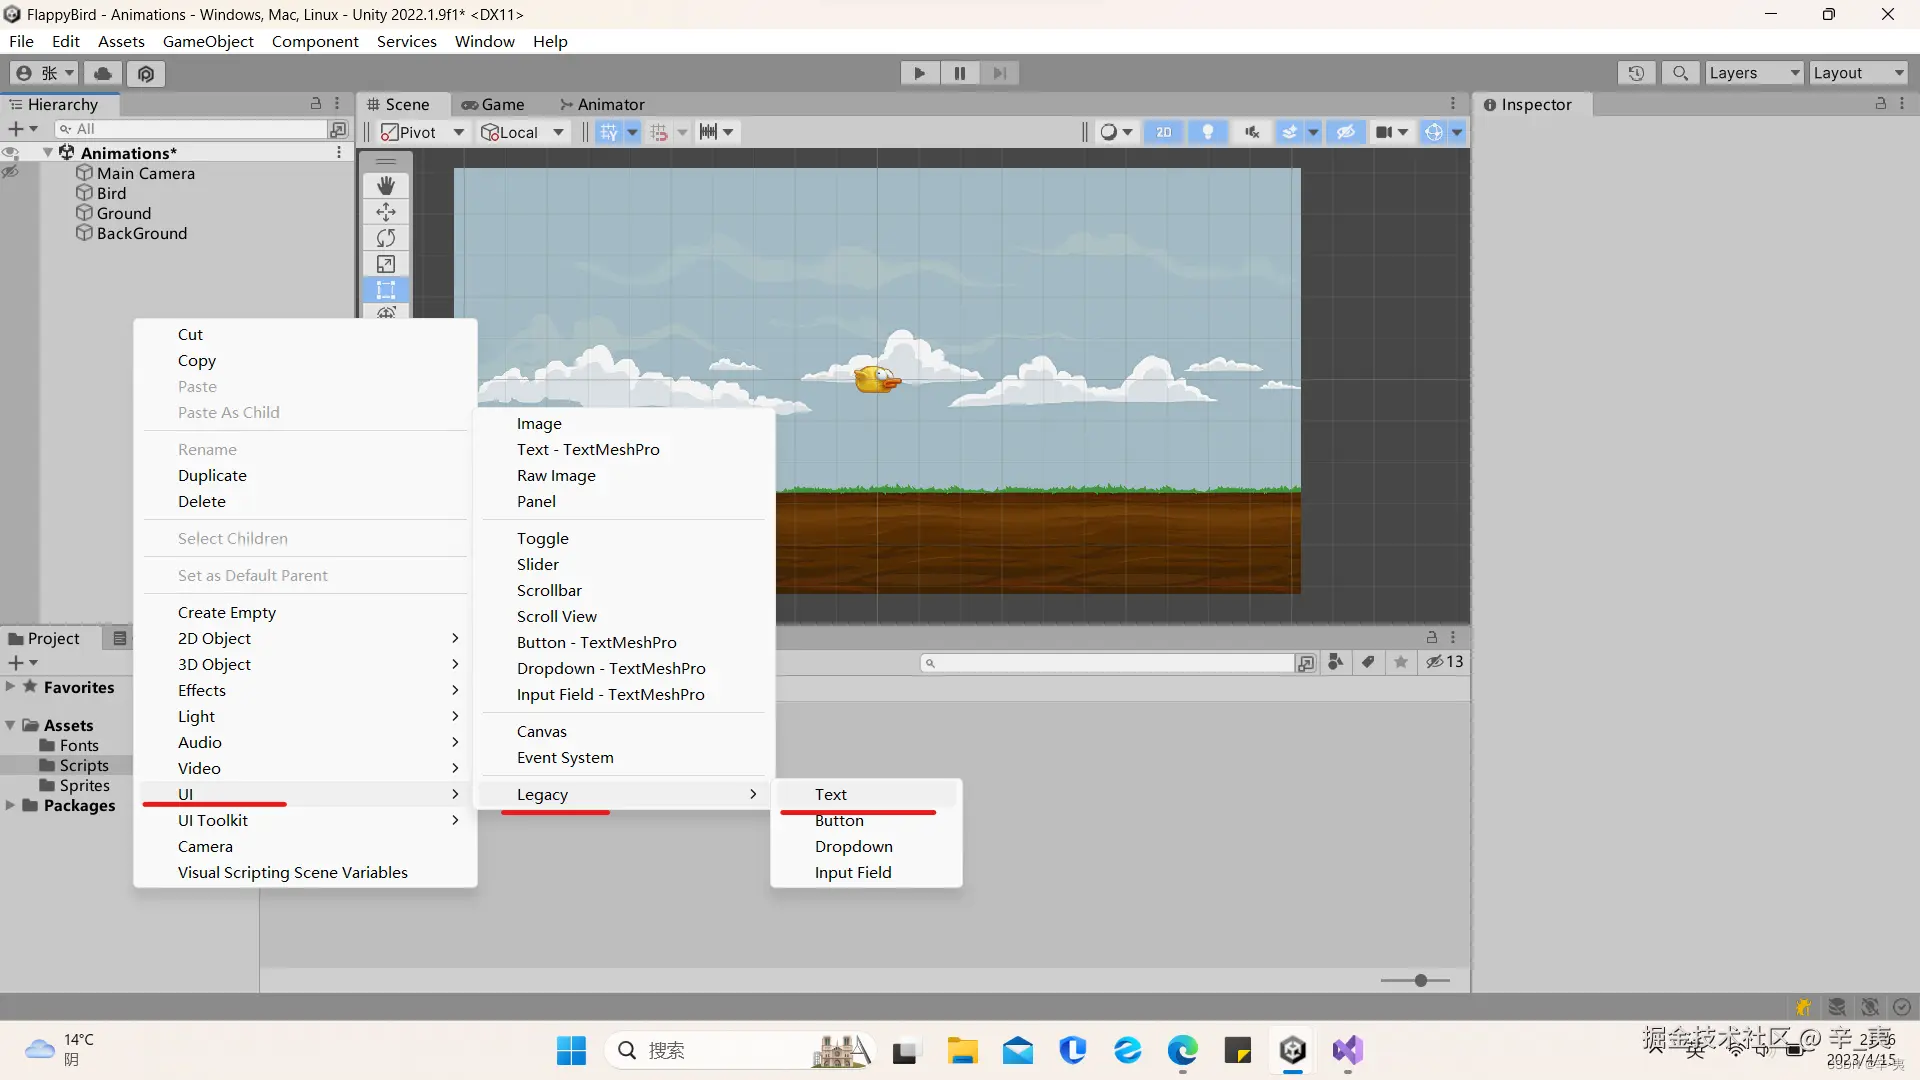Click the Pause button
Image resolution: width=1920 pixels, height=1080 pixels.
click(959, 73)
